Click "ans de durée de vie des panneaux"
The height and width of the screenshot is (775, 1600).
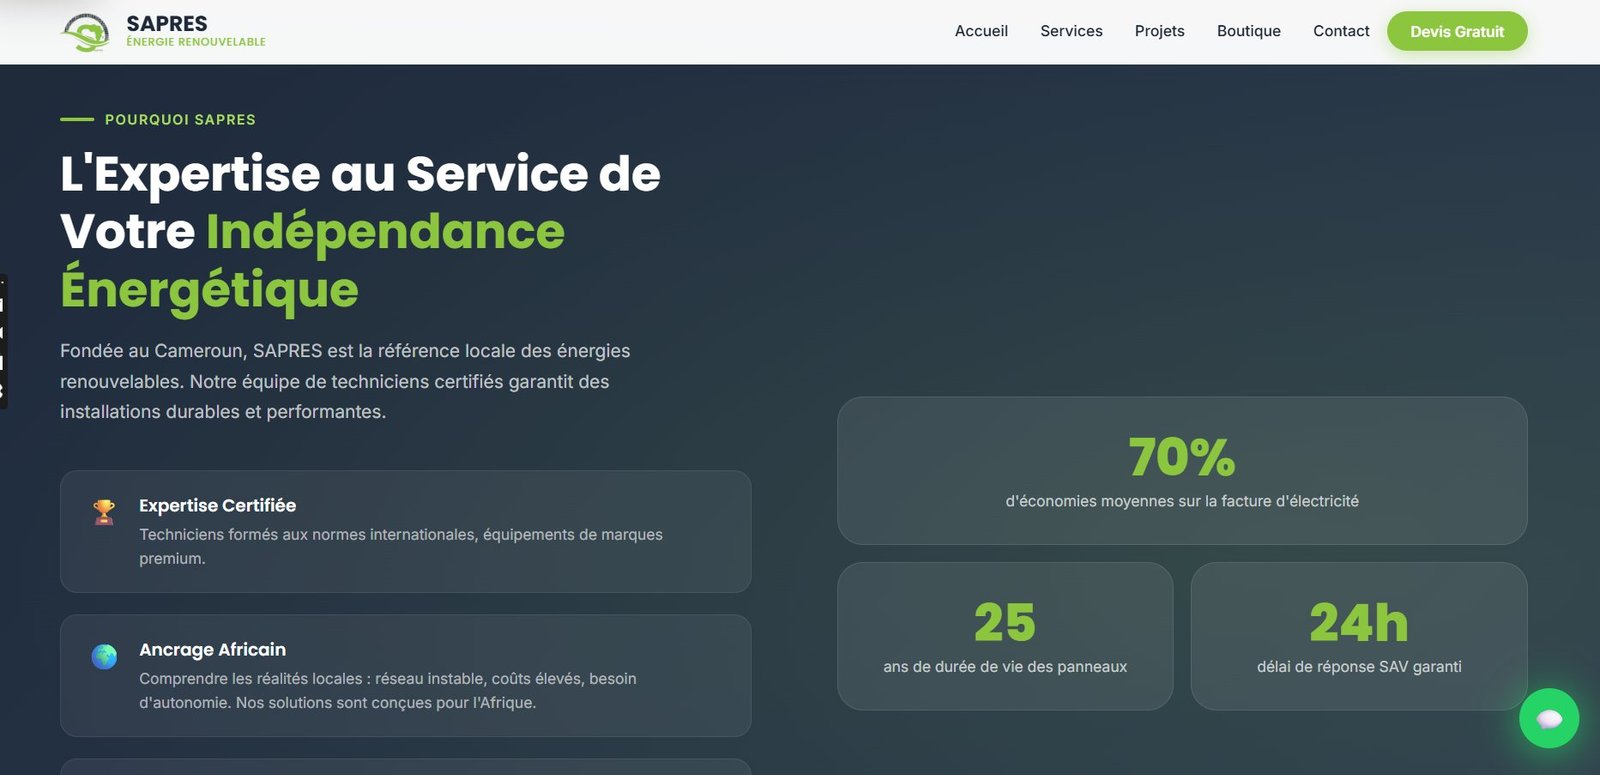coord(1005,666)
